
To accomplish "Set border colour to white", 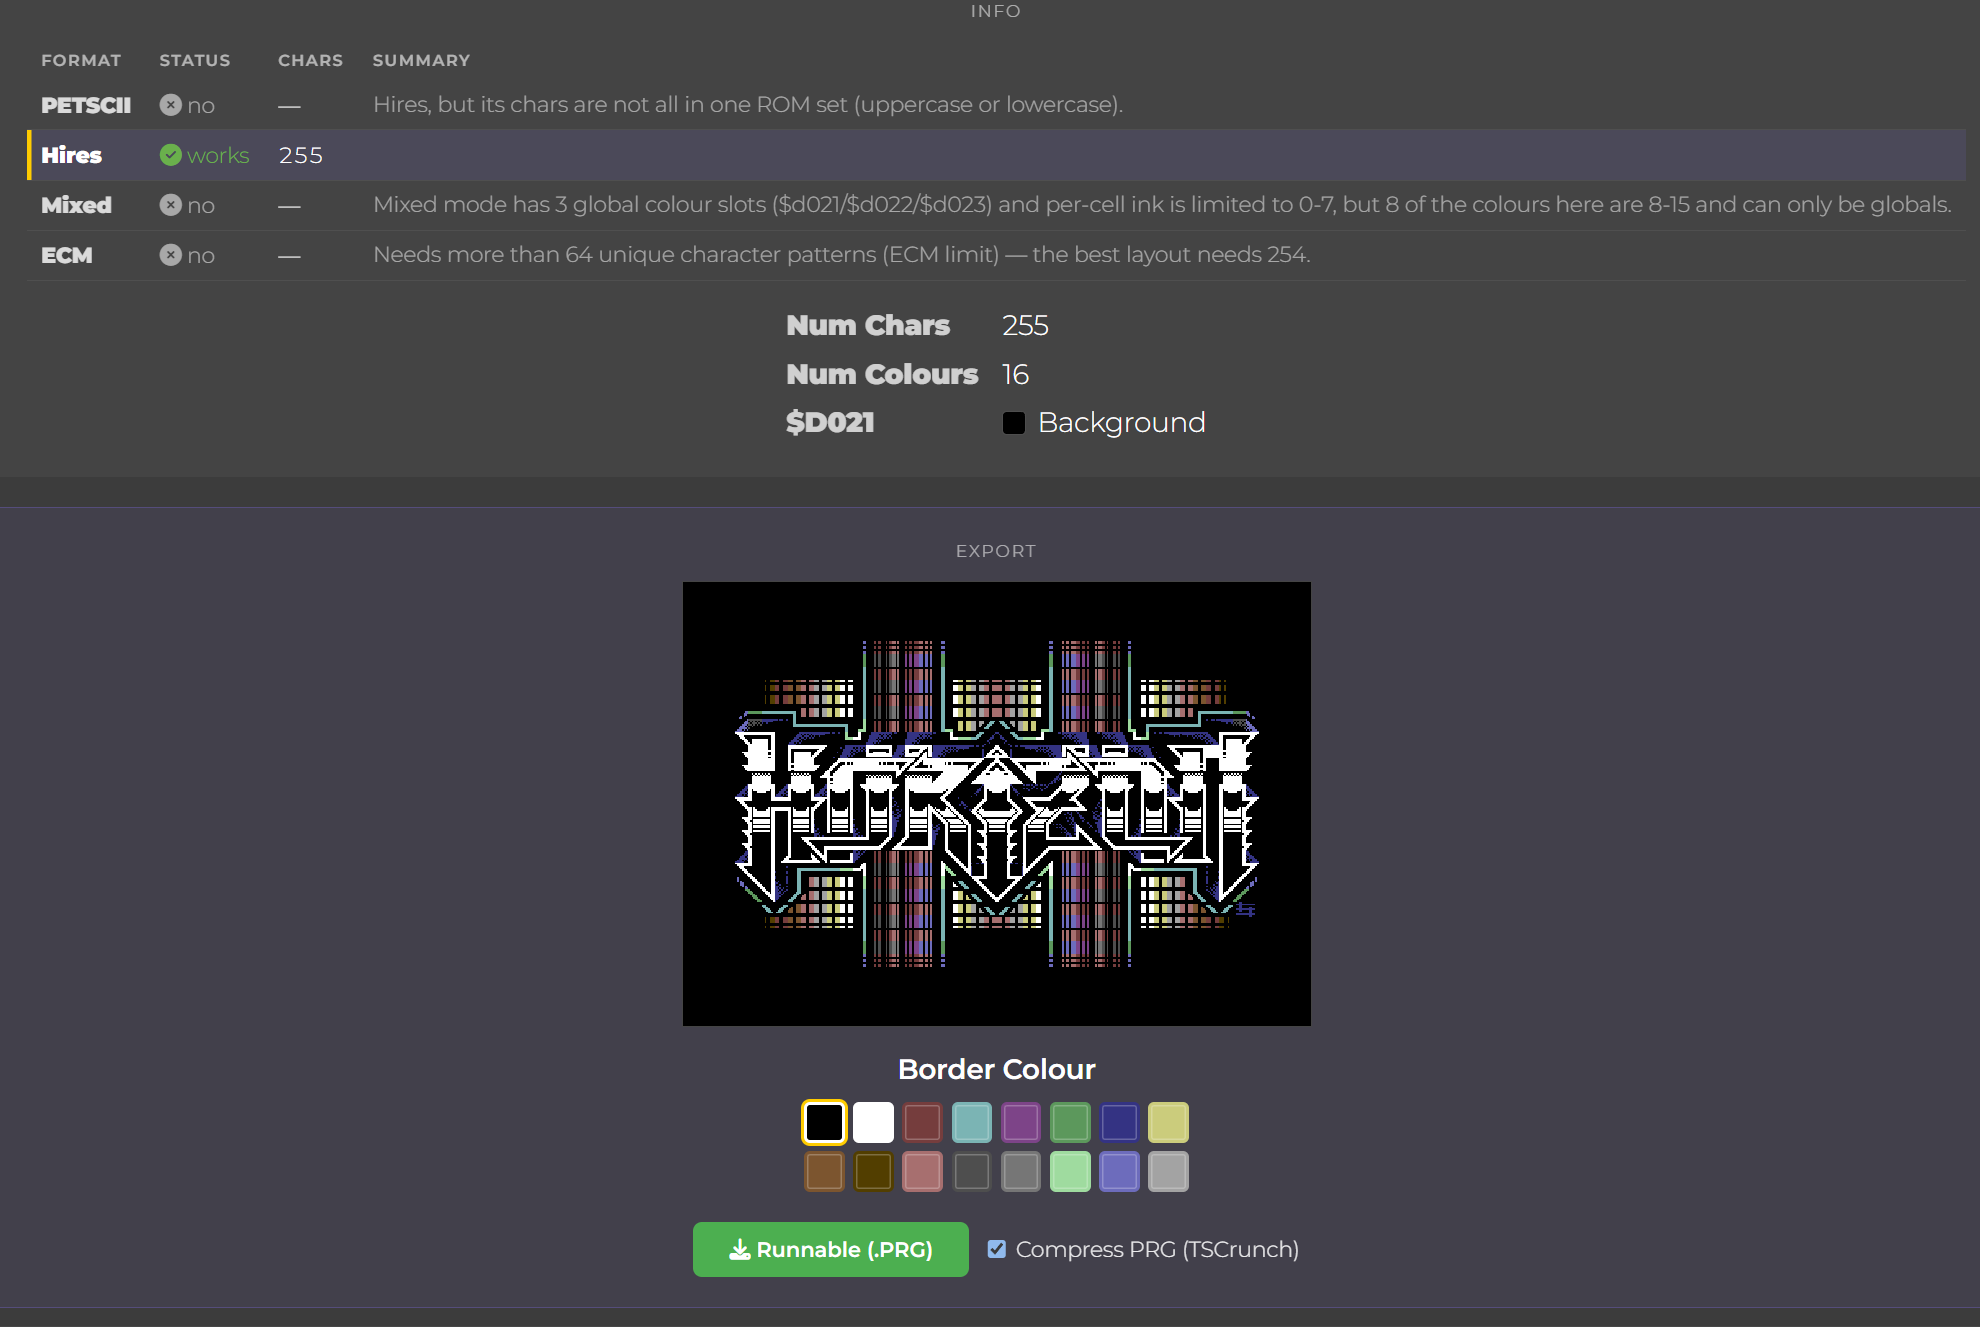I will 873,1122.
